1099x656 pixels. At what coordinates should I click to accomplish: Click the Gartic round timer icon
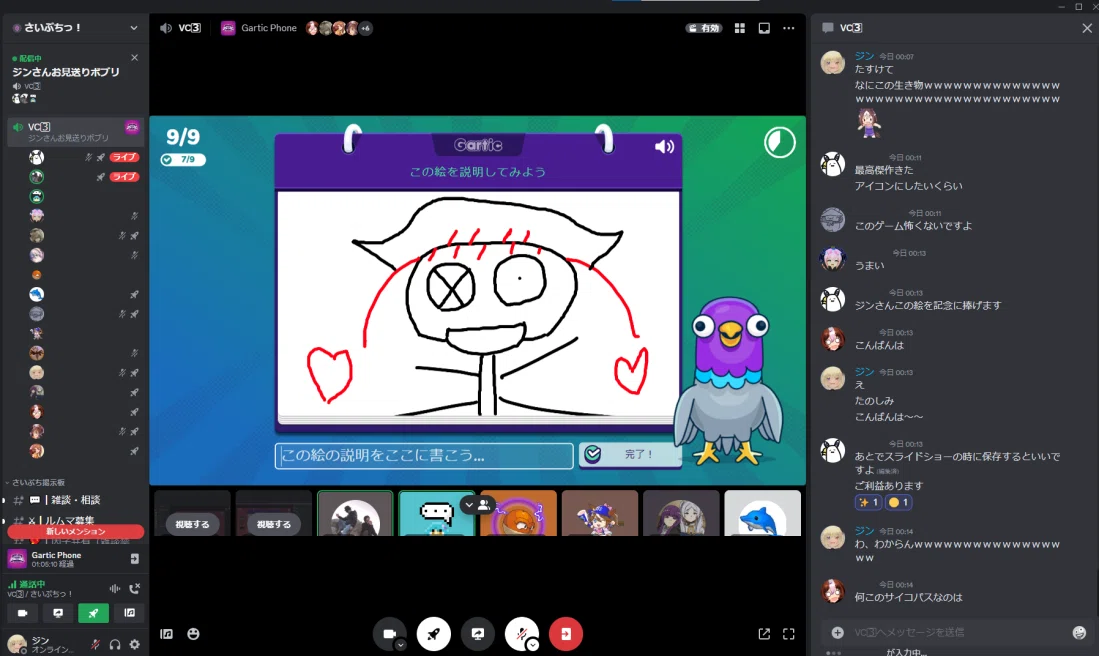779,142
